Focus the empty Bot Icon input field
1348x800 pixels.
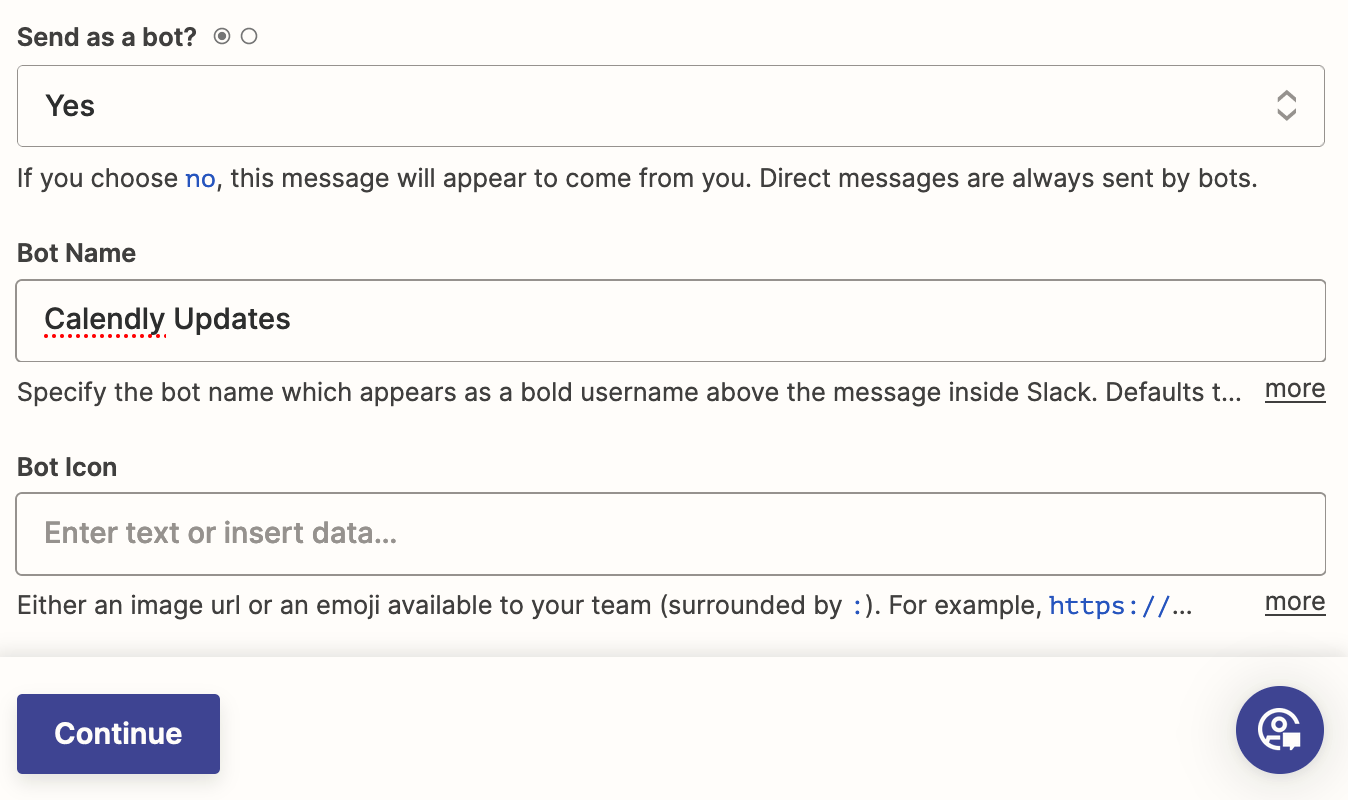[x=671, y=534]
